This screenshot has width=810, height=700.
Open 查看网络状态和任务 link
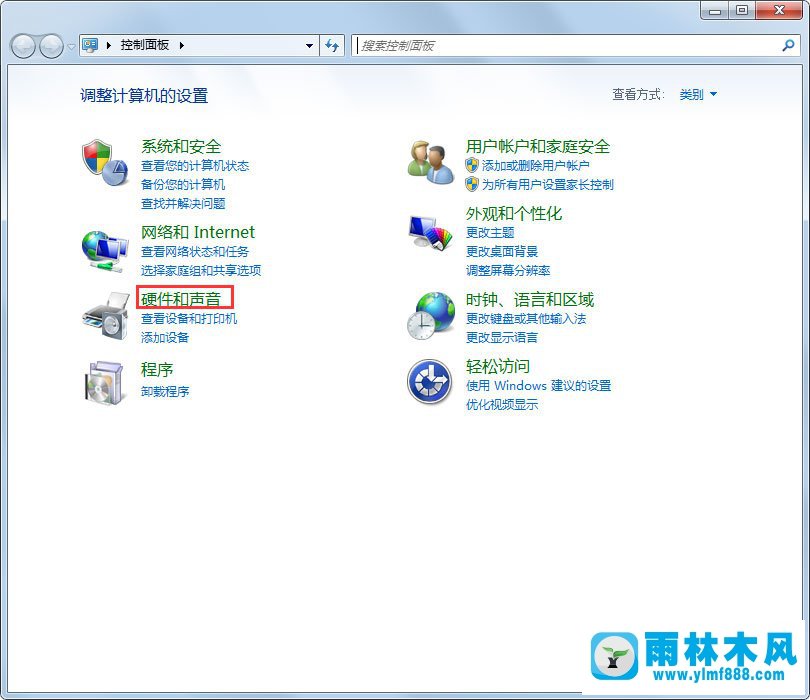(195, 252)
